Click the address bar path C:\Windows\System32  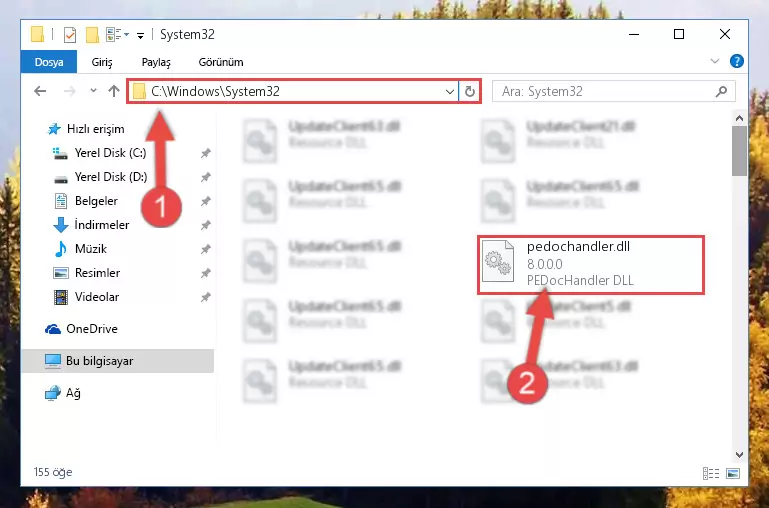click(x=215, y=91)
